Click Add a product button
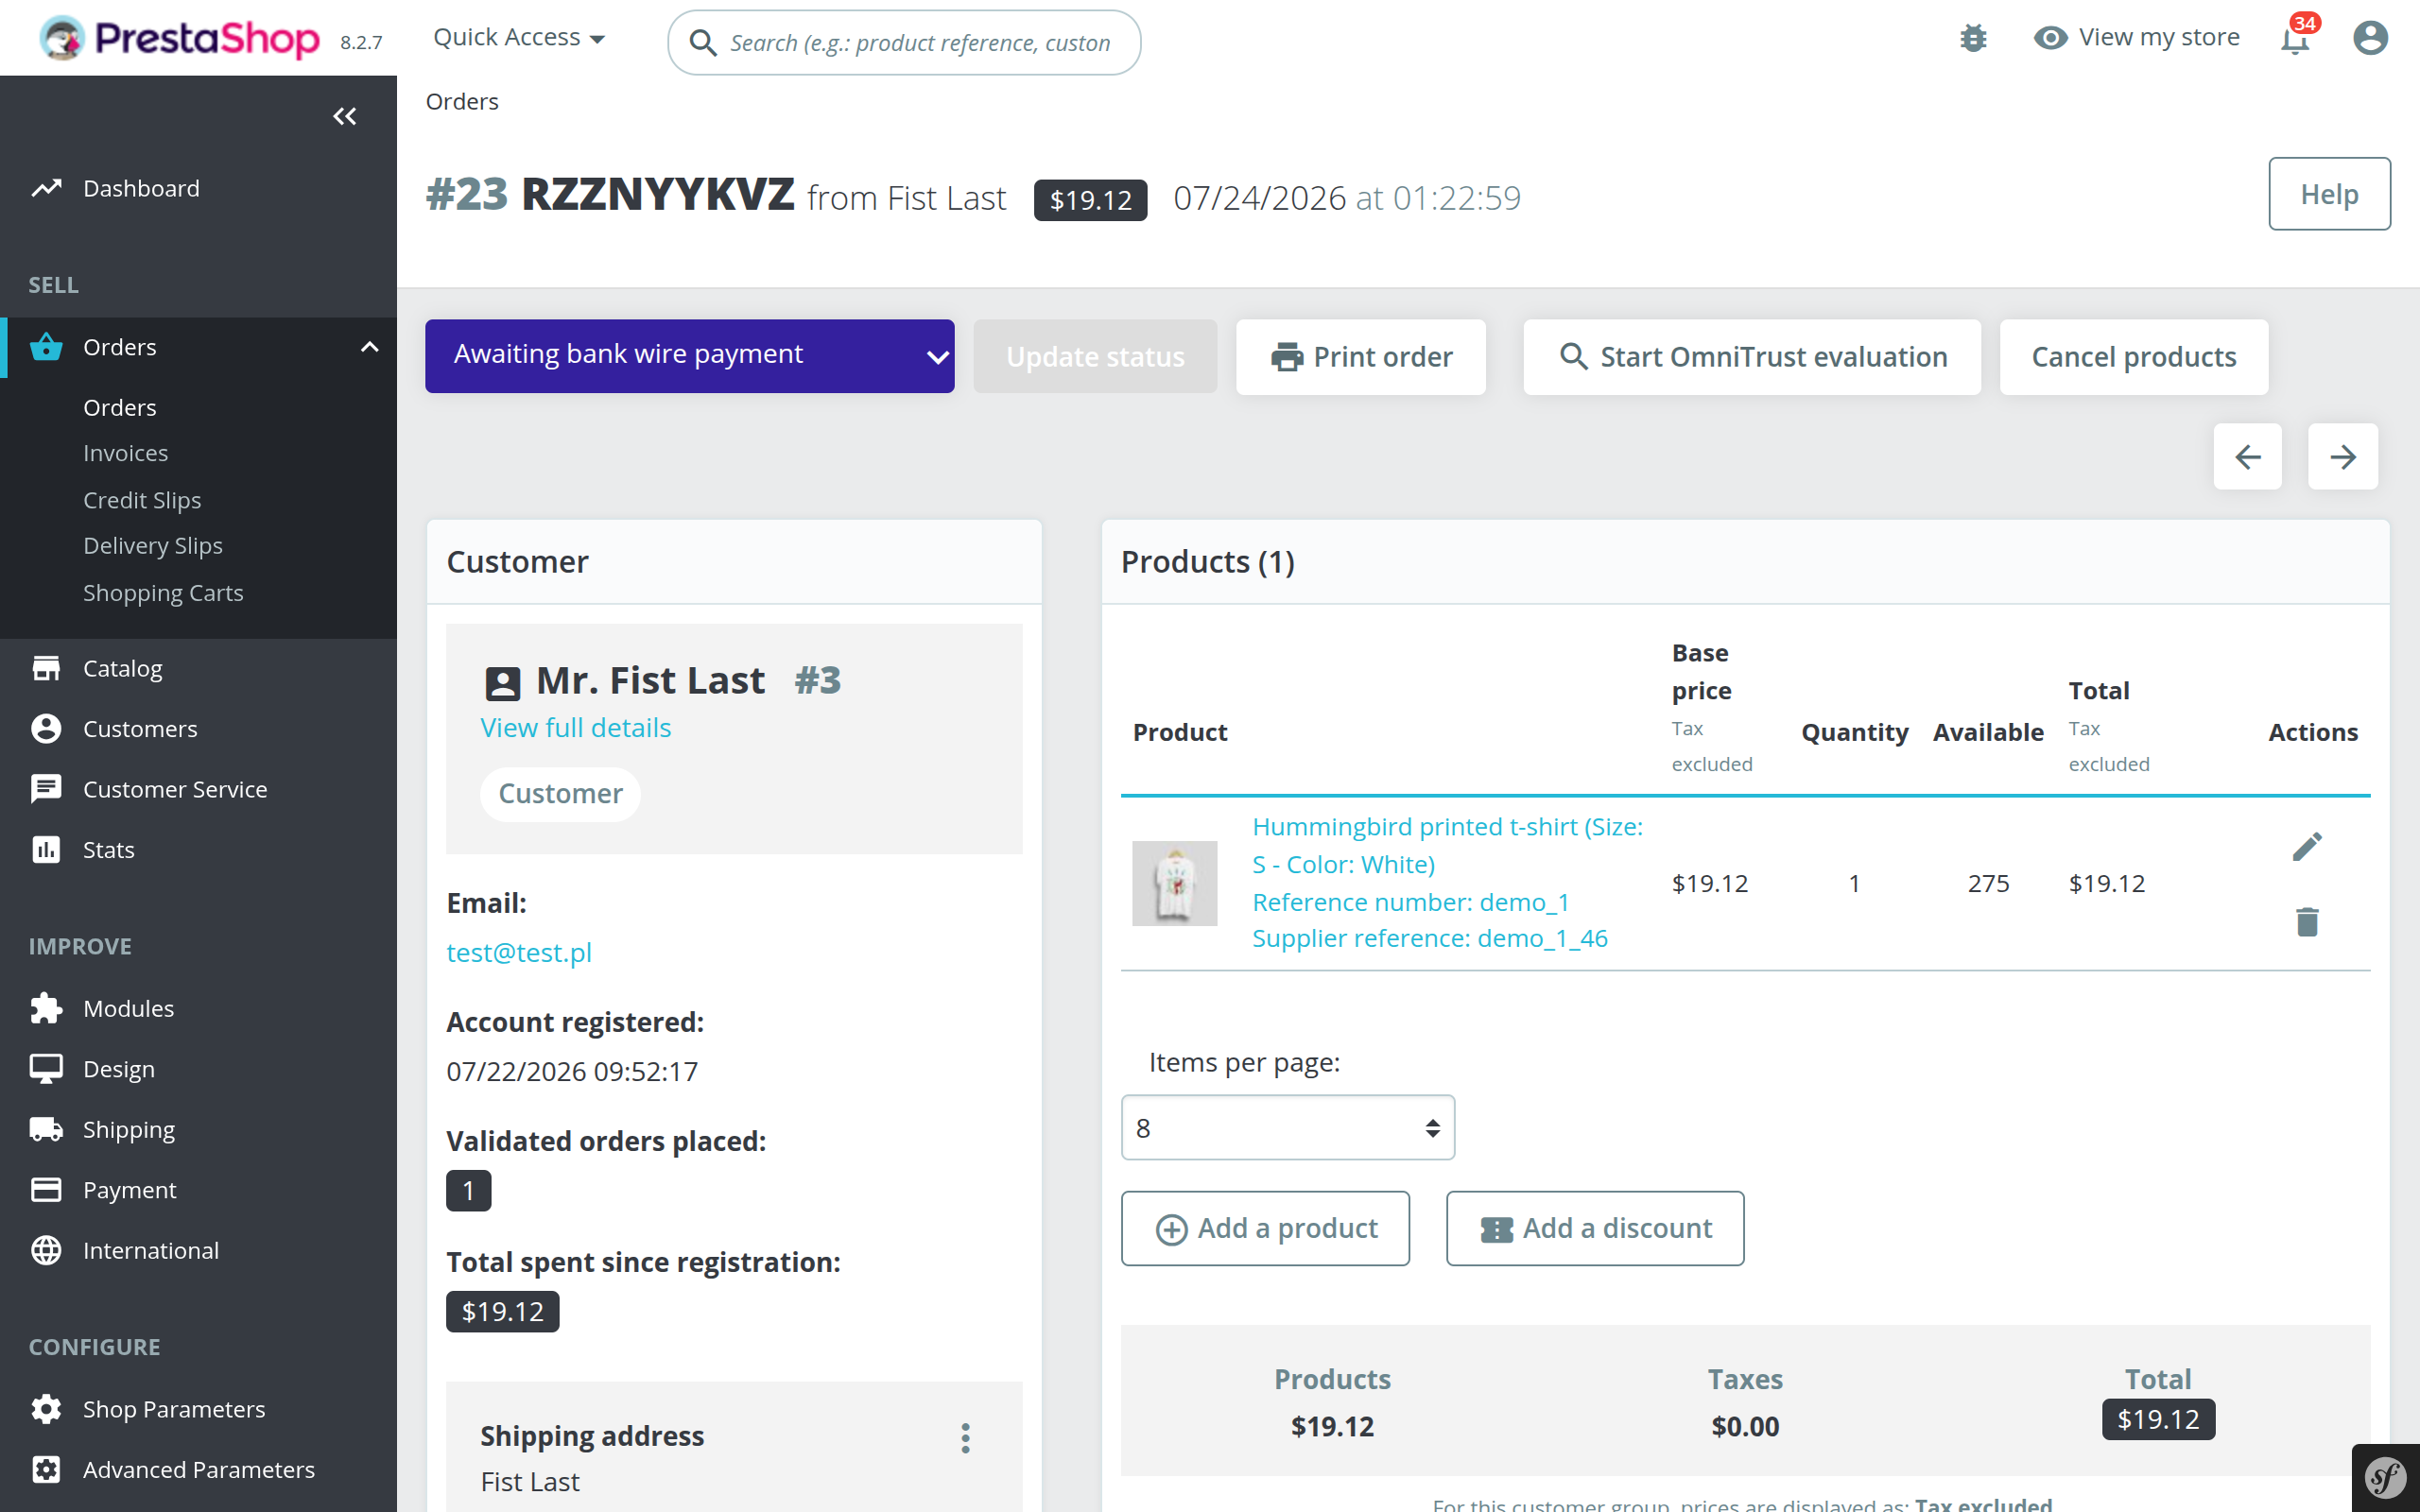 pyautogui.click(x=1266, y=1228)
